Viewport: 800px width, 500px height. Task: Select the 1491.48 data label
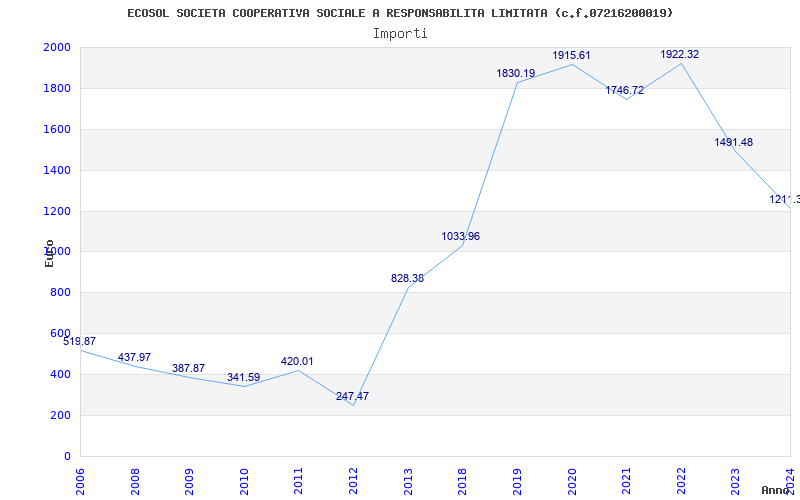tap(734, 142)
